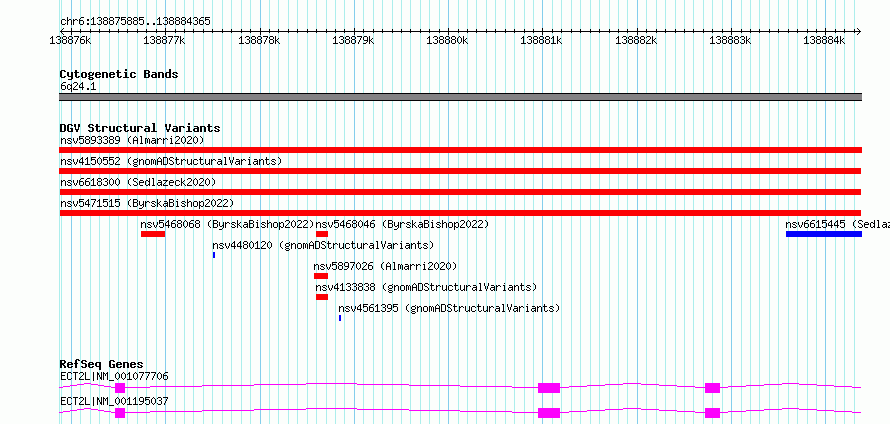This screenshot has height=424, width=890.
Task: Click the nsv4133838 (gnomADStructuralVariants) label
Action: pyautogui.click(x=426, y=287)
